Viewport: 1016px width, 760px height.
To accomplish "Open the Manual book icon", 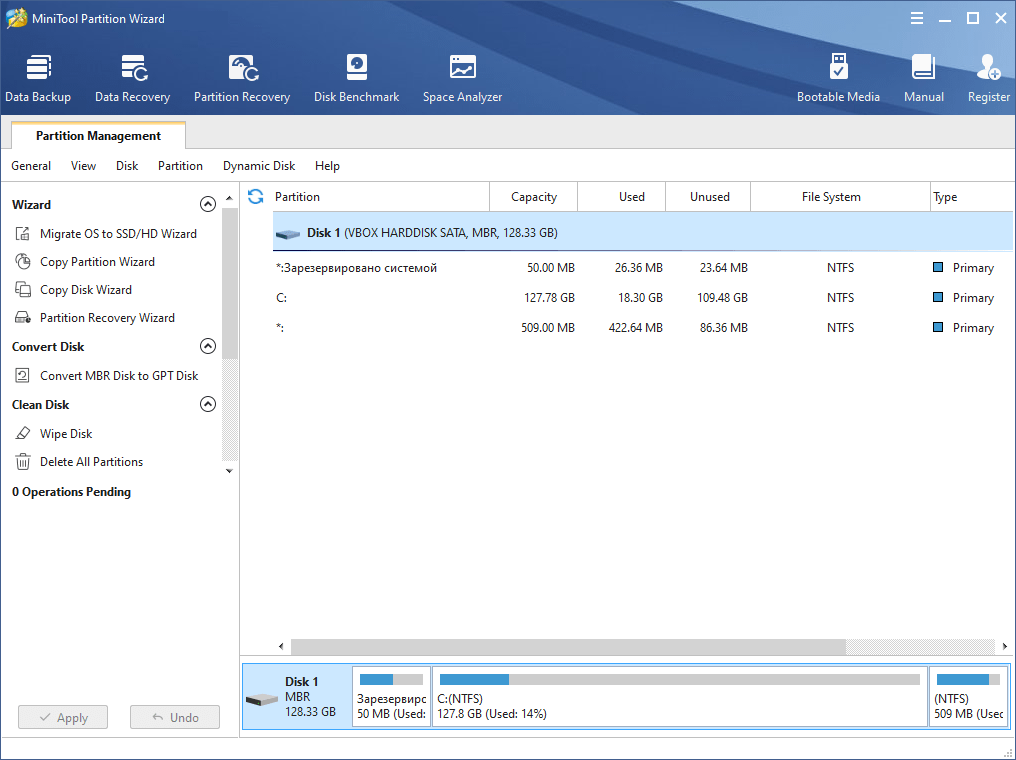I will pyautogui.click(x=923, y=67).
